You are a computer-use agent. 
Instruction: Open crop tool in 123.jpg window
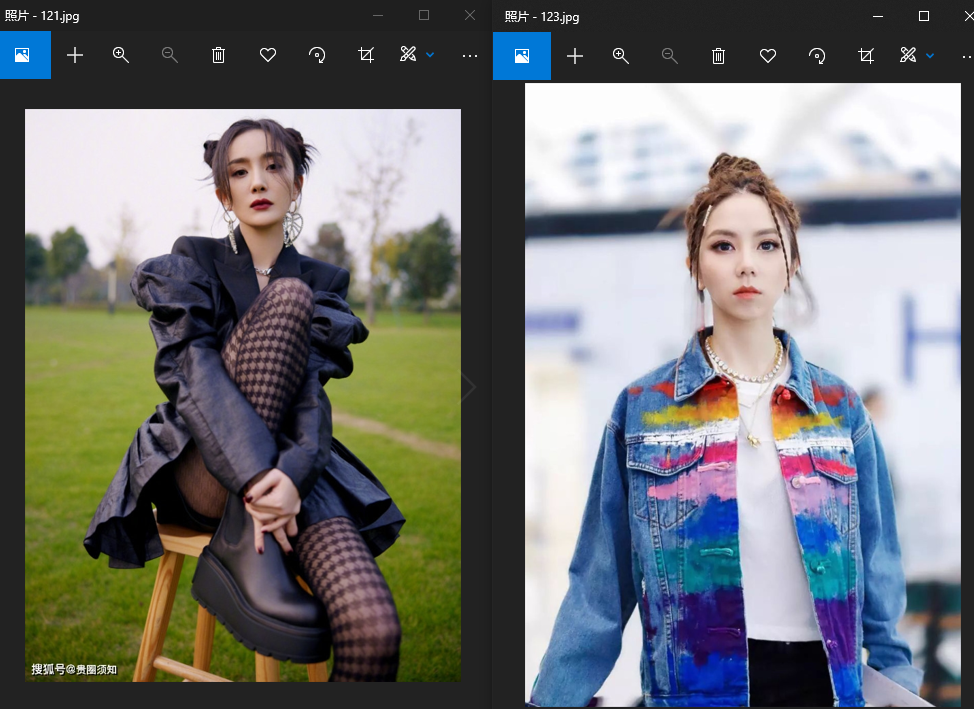[866, 57]
